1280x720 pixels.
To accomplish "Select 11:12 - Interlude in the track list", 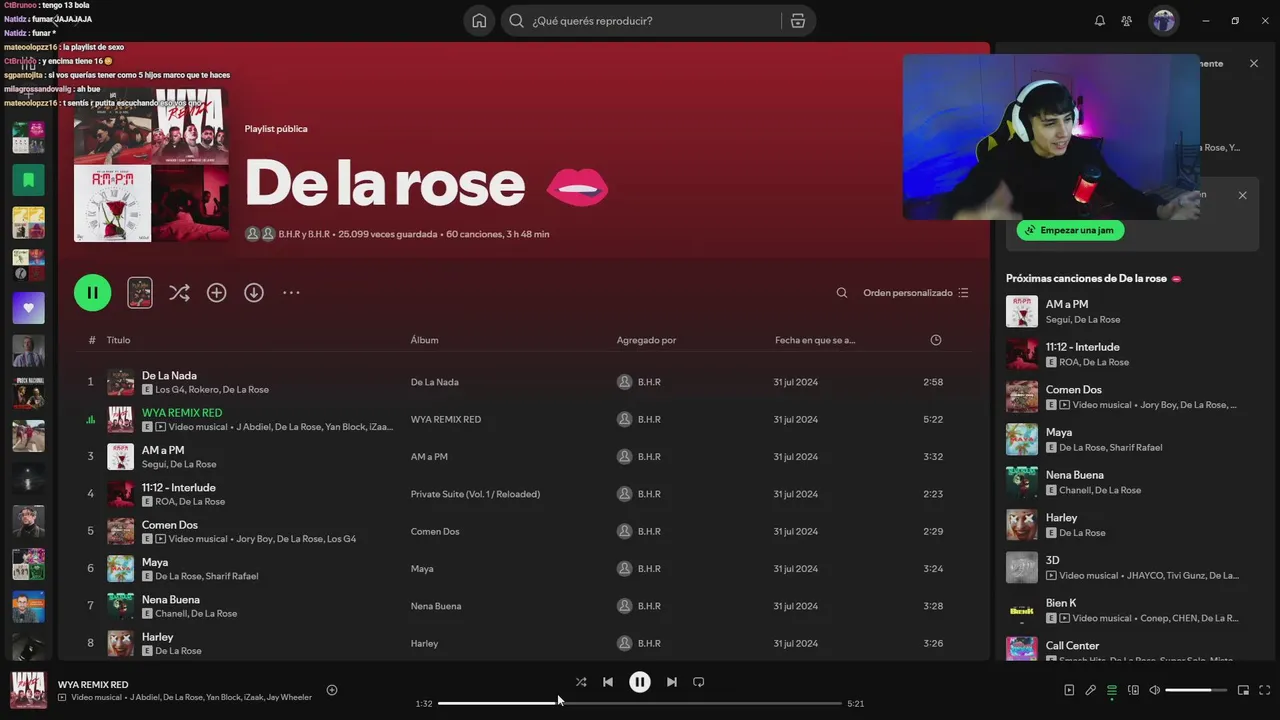I will tap(178, 487).
